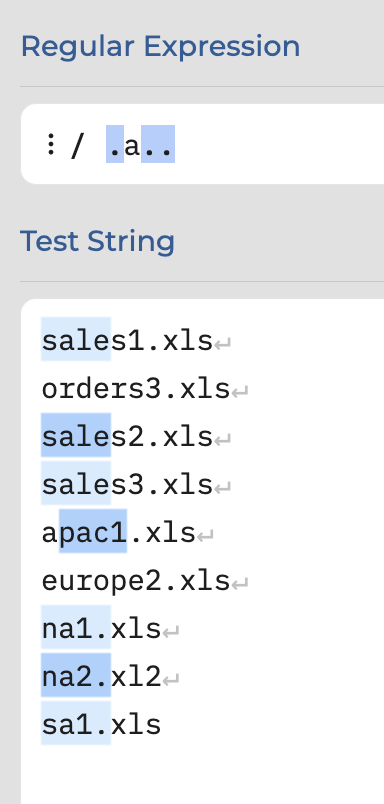Click the highlighted match in sales1.xls
384x804 pixels.
pyautogui.click(x=76, y=339)
